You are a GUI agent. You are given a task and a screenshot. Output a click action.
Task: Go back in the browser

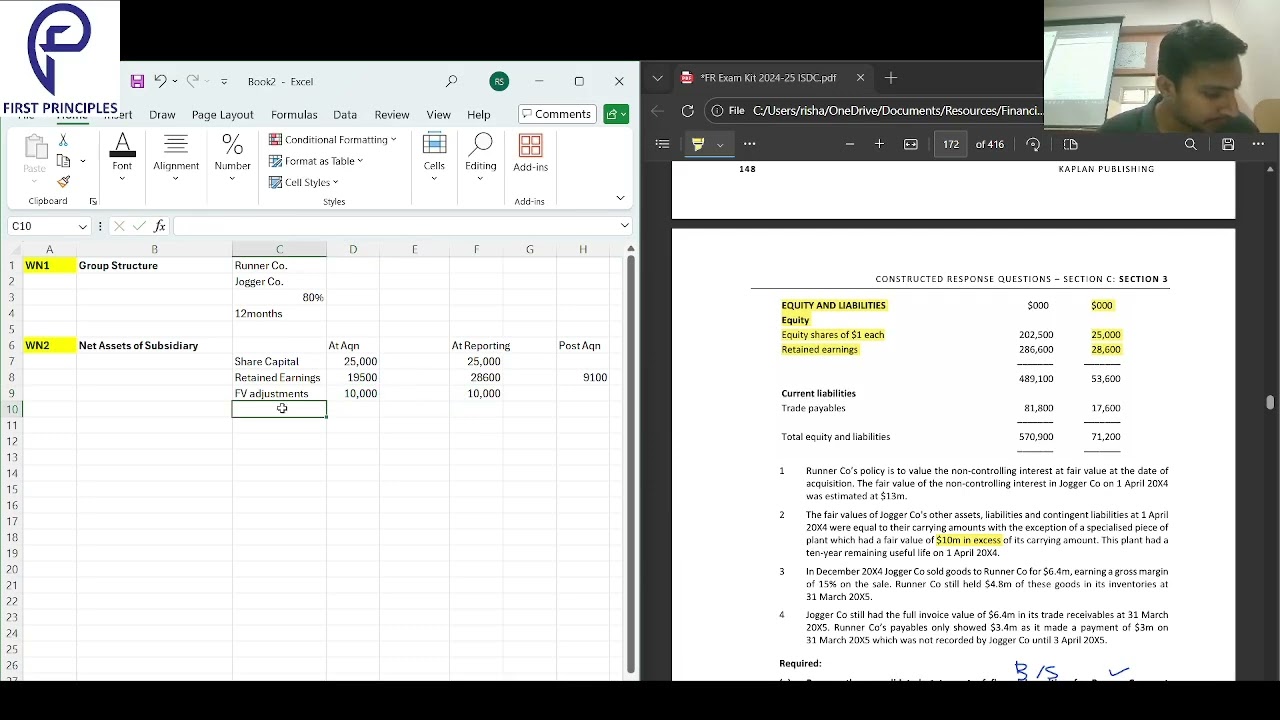pyautogui.click(x=657, y=111)
